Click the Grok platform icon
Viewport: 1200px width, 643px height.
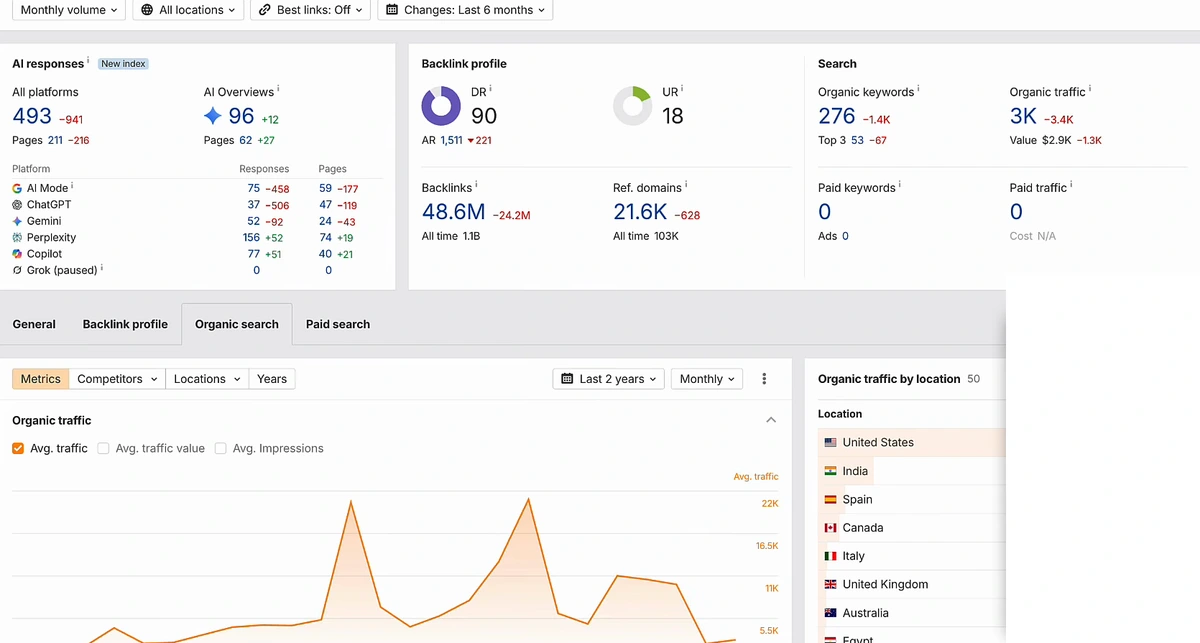17,270
